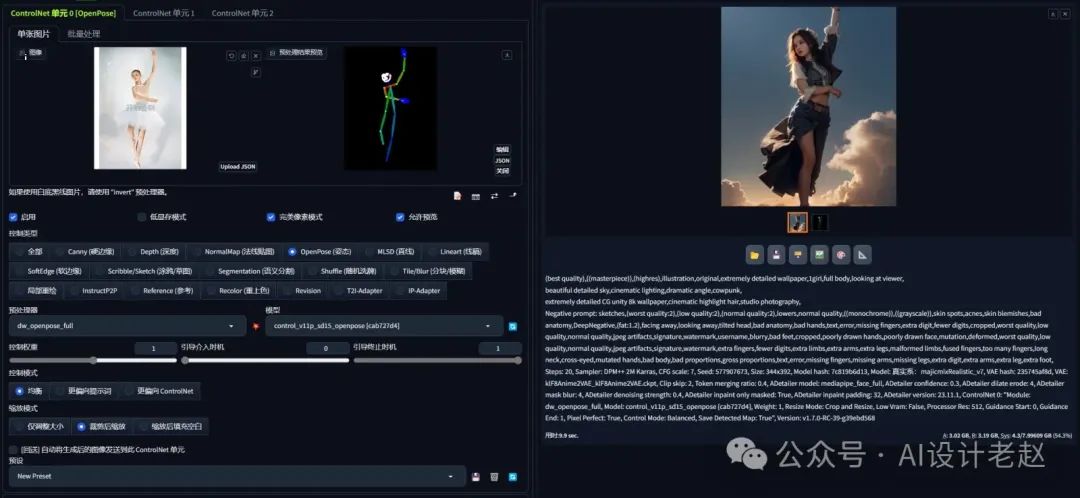Screen dimensions: 1080x498
Task: Select Scribble/Sketch control type
Action: (x=144, y=271)
